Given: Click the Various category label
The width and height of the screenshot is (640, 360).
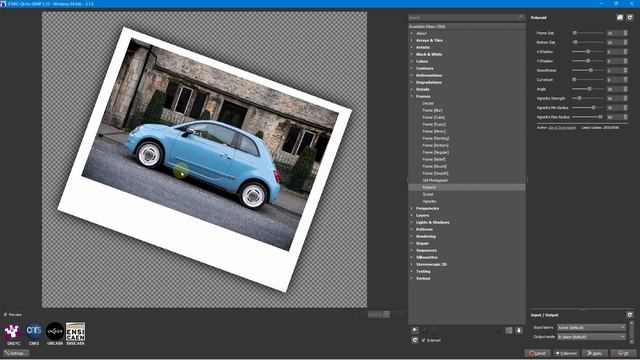Looking at the screenshot, I should pos(423,278).
